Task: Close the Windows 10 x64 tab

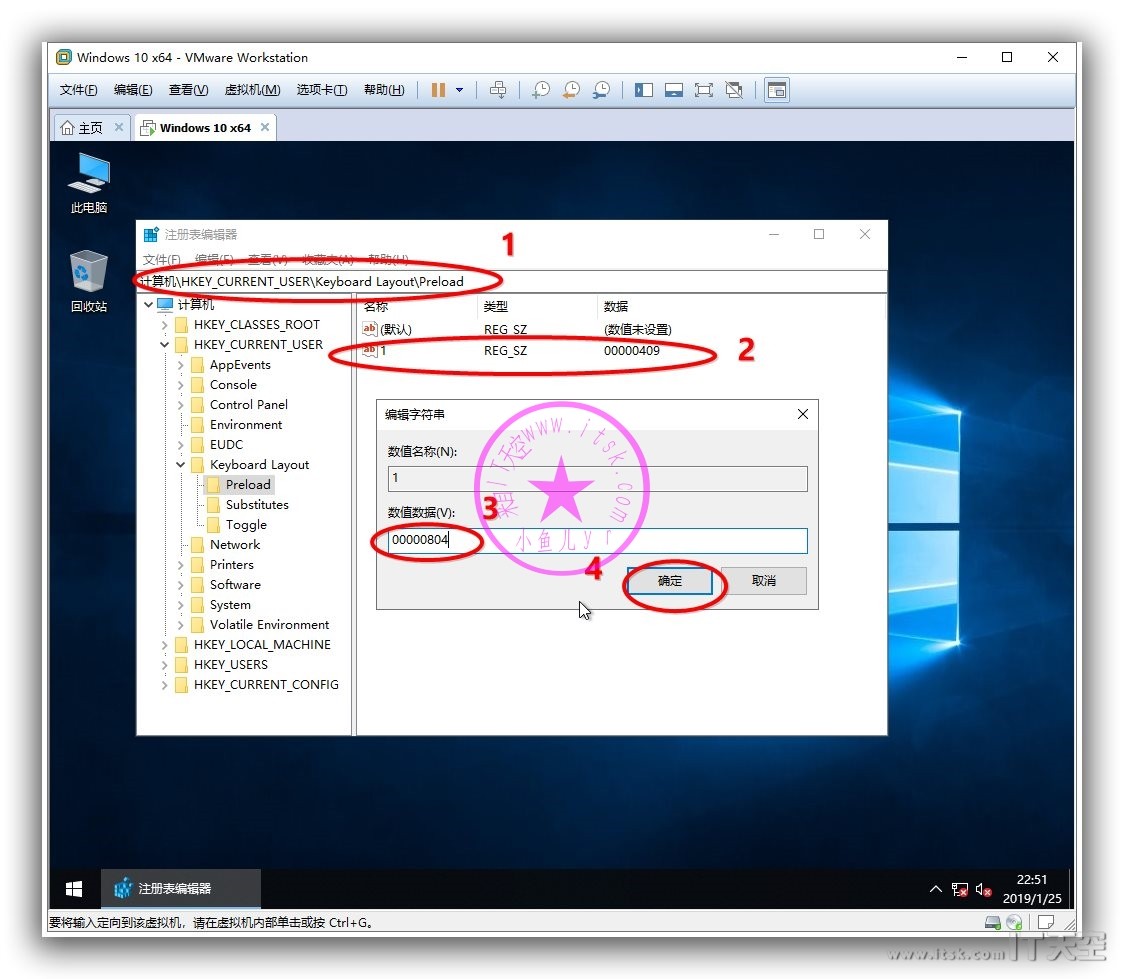Action: (x=265, y=128)
